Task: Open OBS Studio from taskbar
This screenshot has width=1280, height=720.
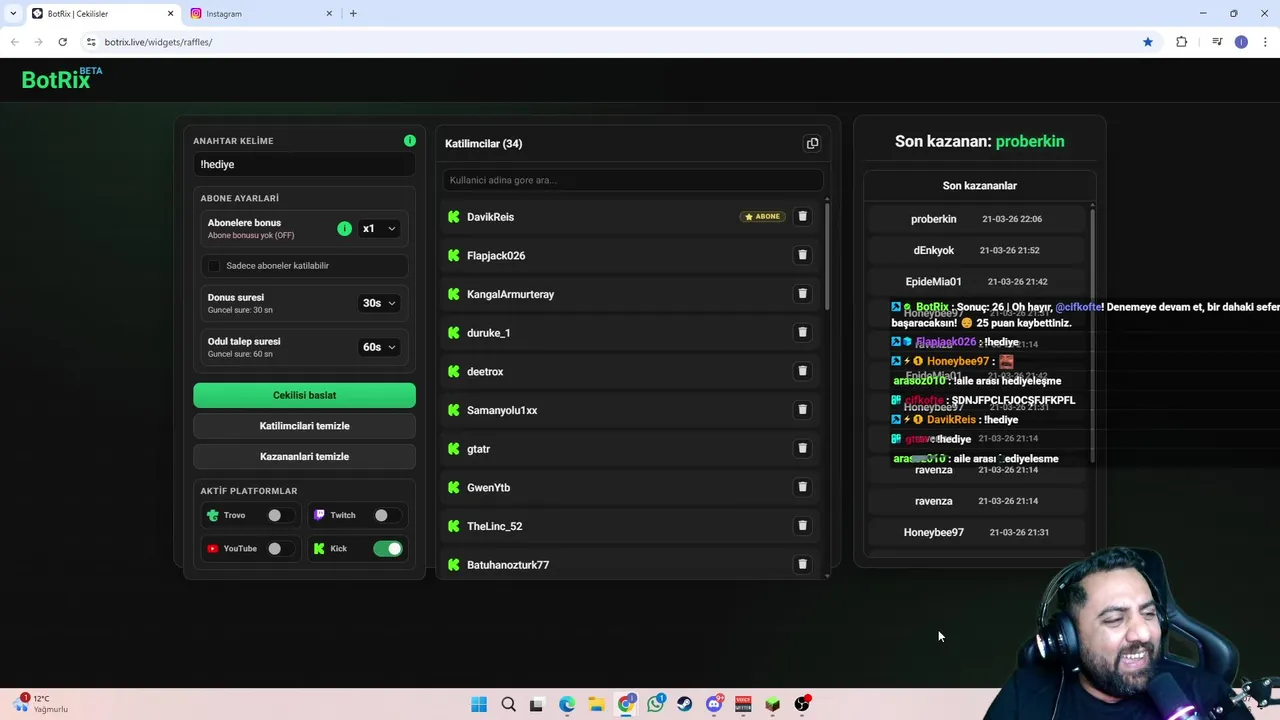Action: tap(802, 704)
